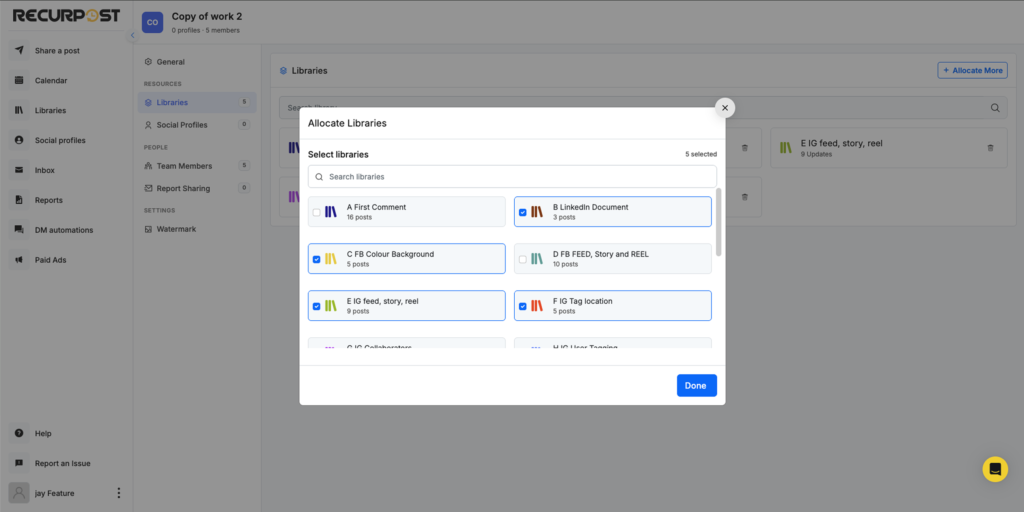Select Social Profiles under Resources
This screenshot has width=1024, height=512.
197,125
